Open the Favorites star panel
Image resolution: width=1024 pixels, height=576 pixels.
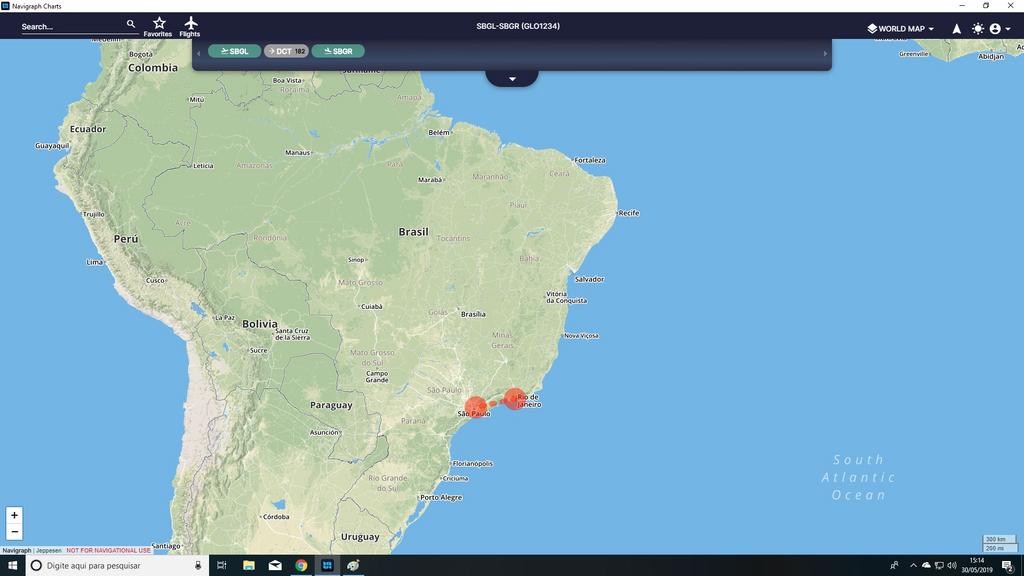coord(158,27)
